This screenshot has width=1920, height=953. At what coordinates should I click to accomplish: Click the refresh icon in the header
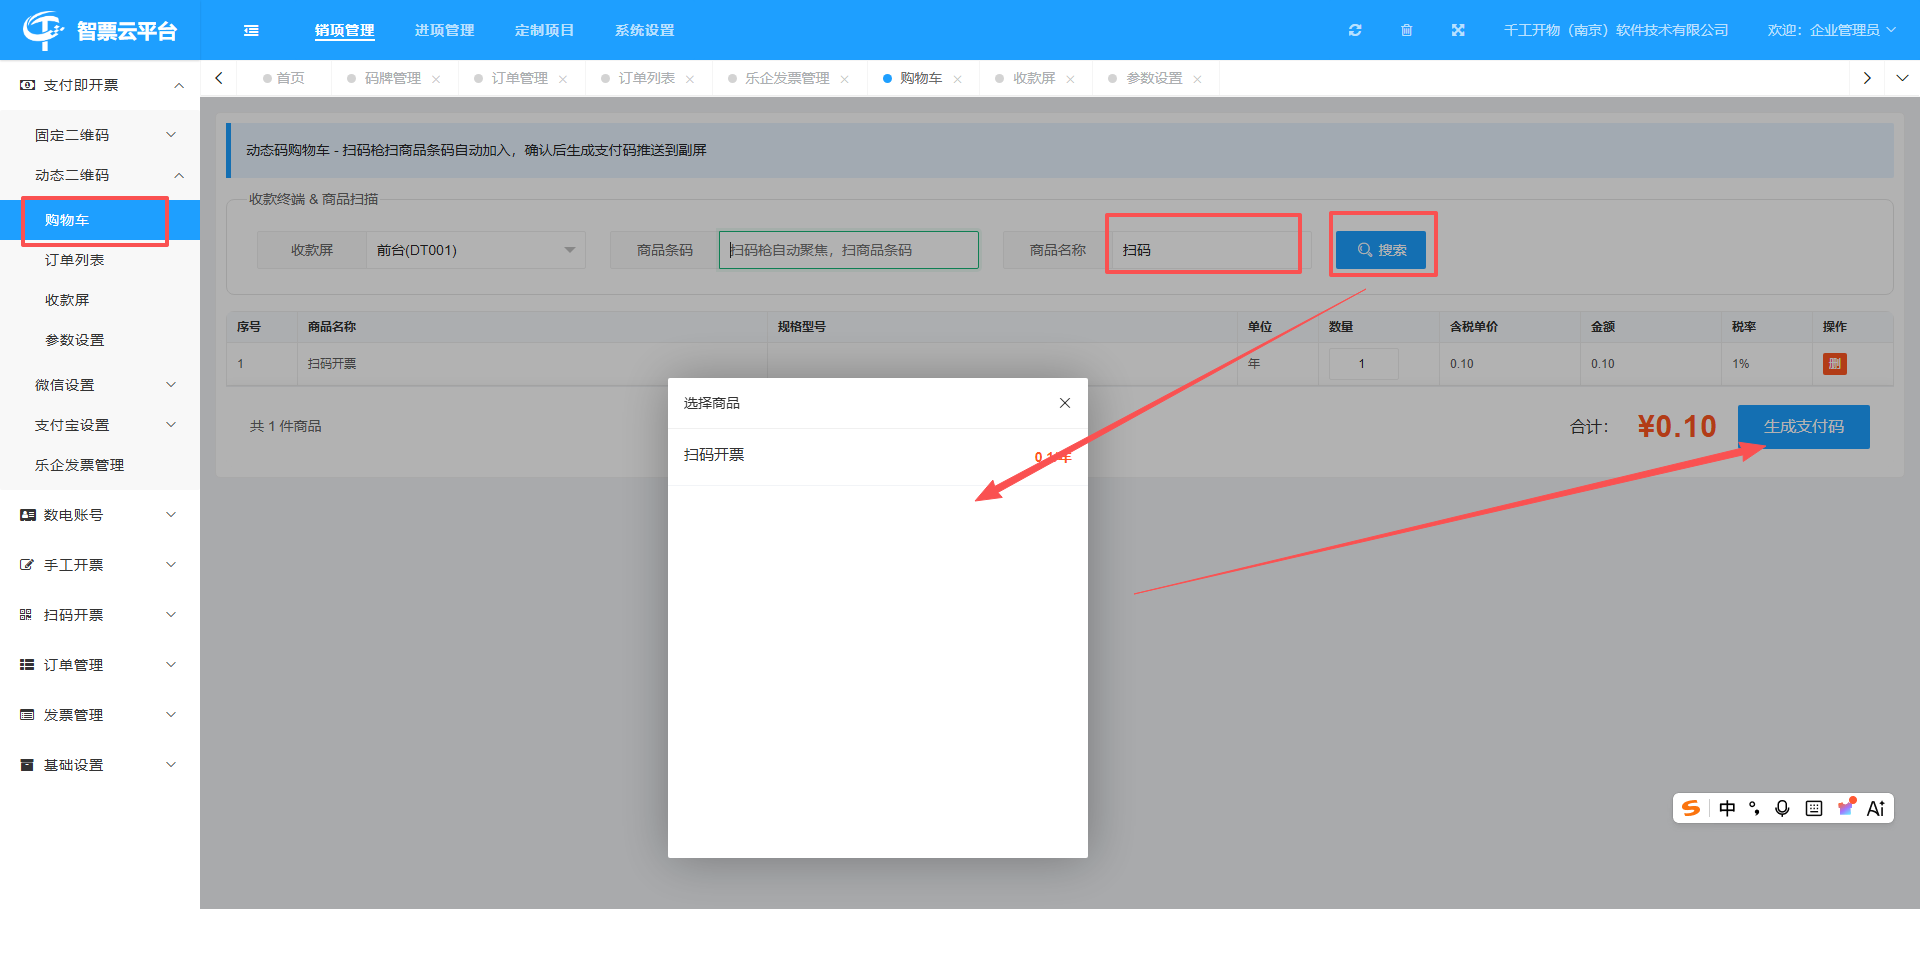tap(1355, 31)
